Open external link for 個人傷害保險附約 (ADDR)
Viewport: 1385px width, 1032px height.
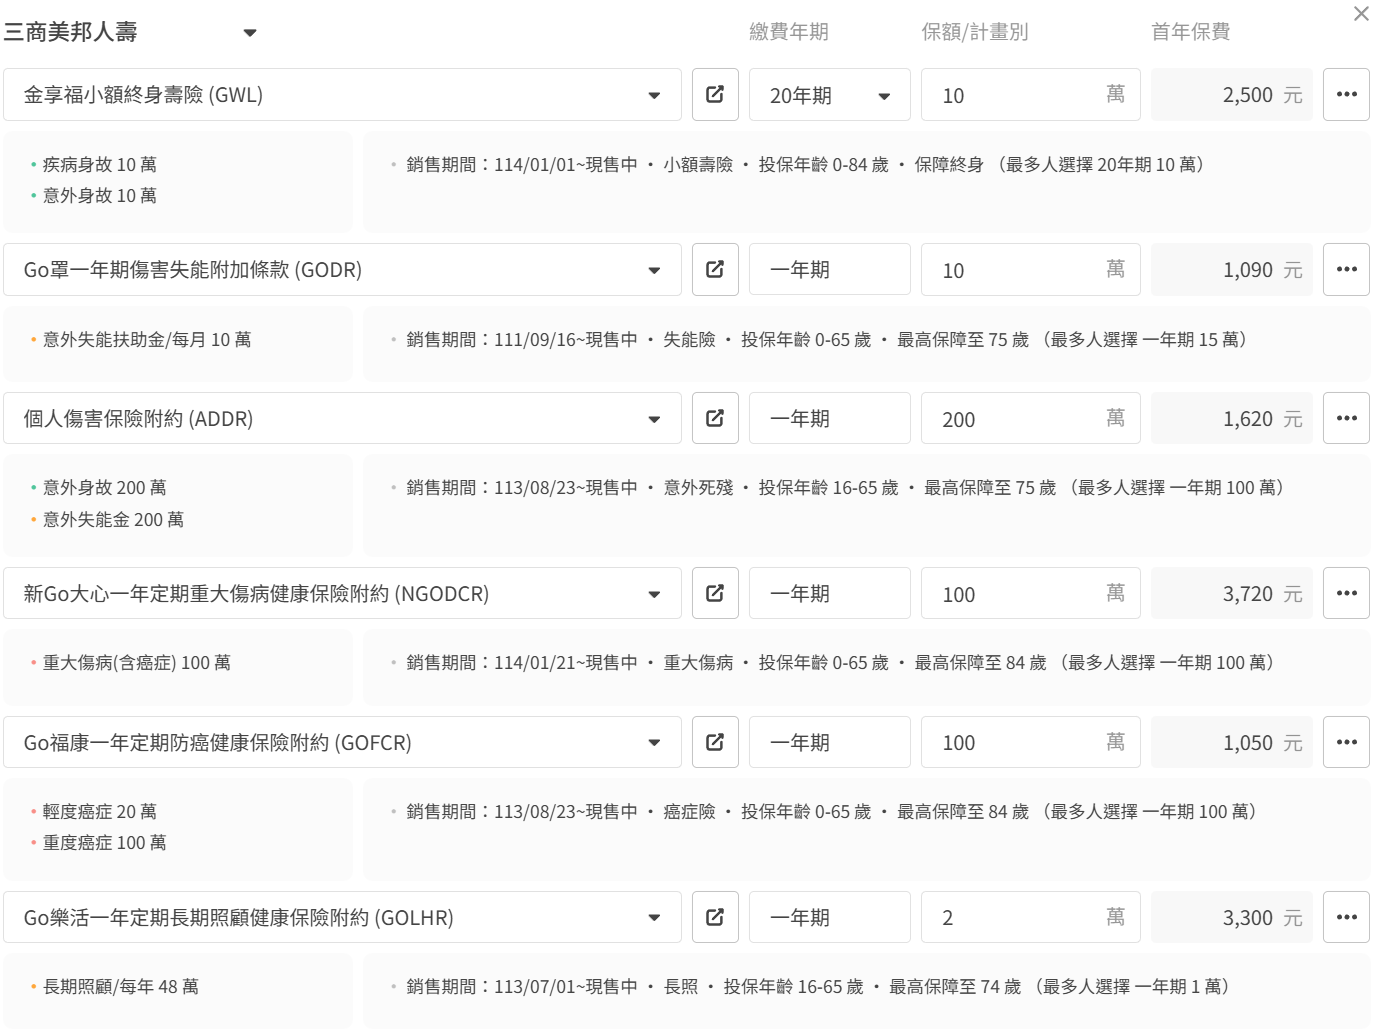[715, 418]
